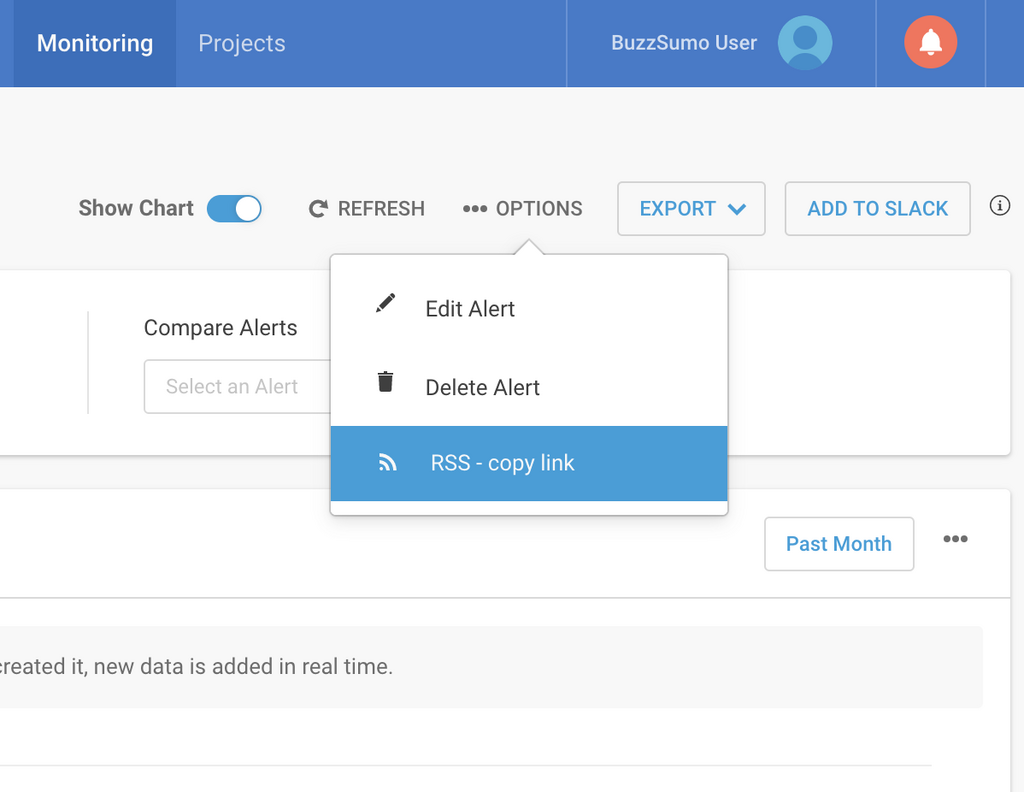Click the BuzzSumo User avatar icon
The width and height of the screenshot is (1024, 792).
[x=804, y=43]
